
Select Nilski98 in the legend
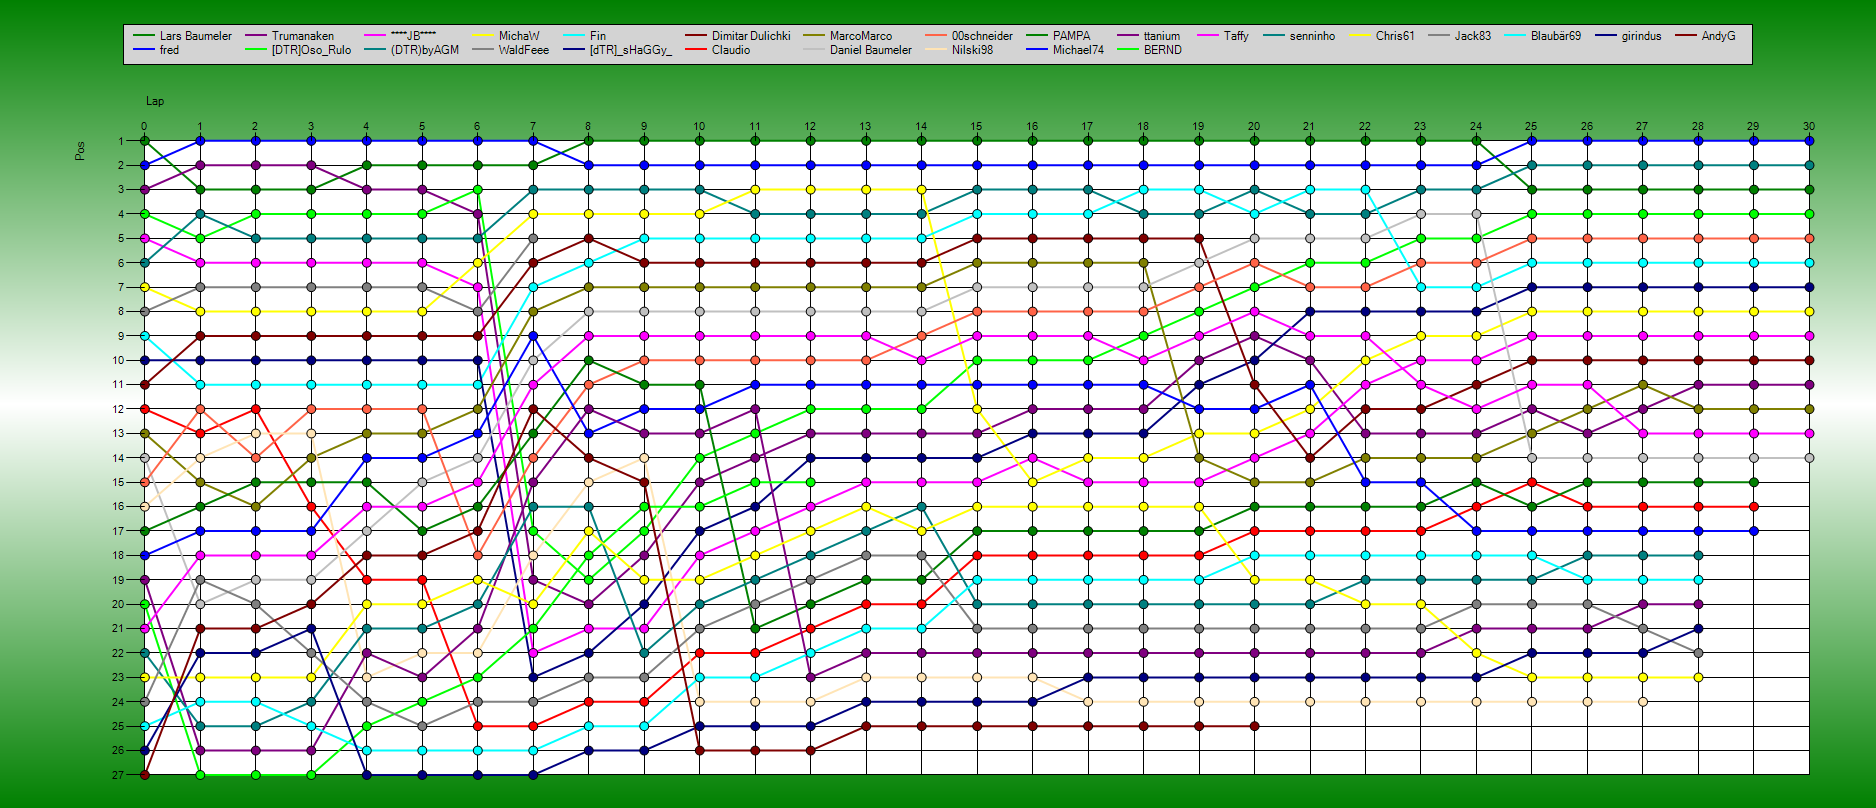[972, 50]
